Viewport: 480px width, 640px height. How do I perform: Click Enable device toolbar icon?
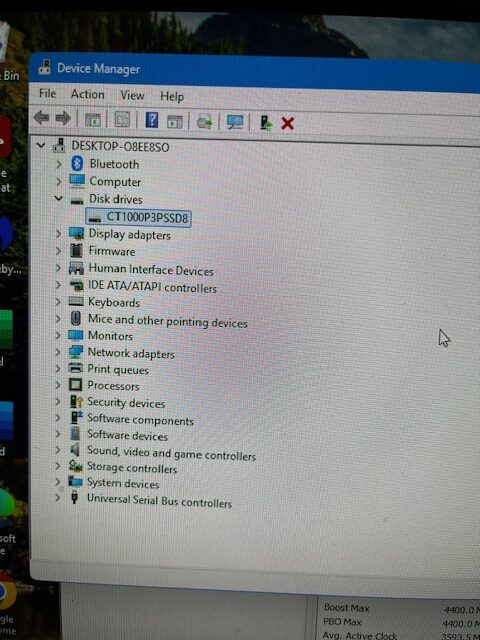click(266, 122)
